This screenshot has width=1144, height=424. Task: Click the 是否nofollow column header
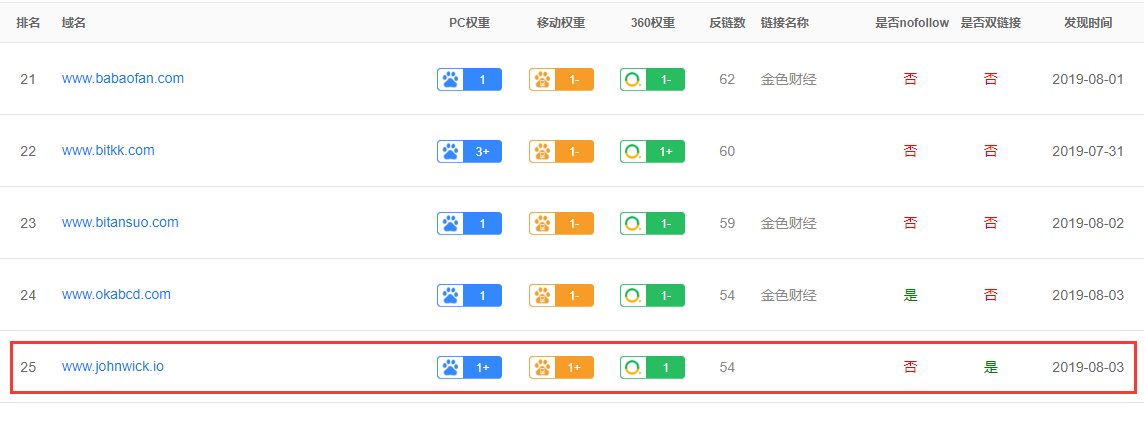click(912, 23)
